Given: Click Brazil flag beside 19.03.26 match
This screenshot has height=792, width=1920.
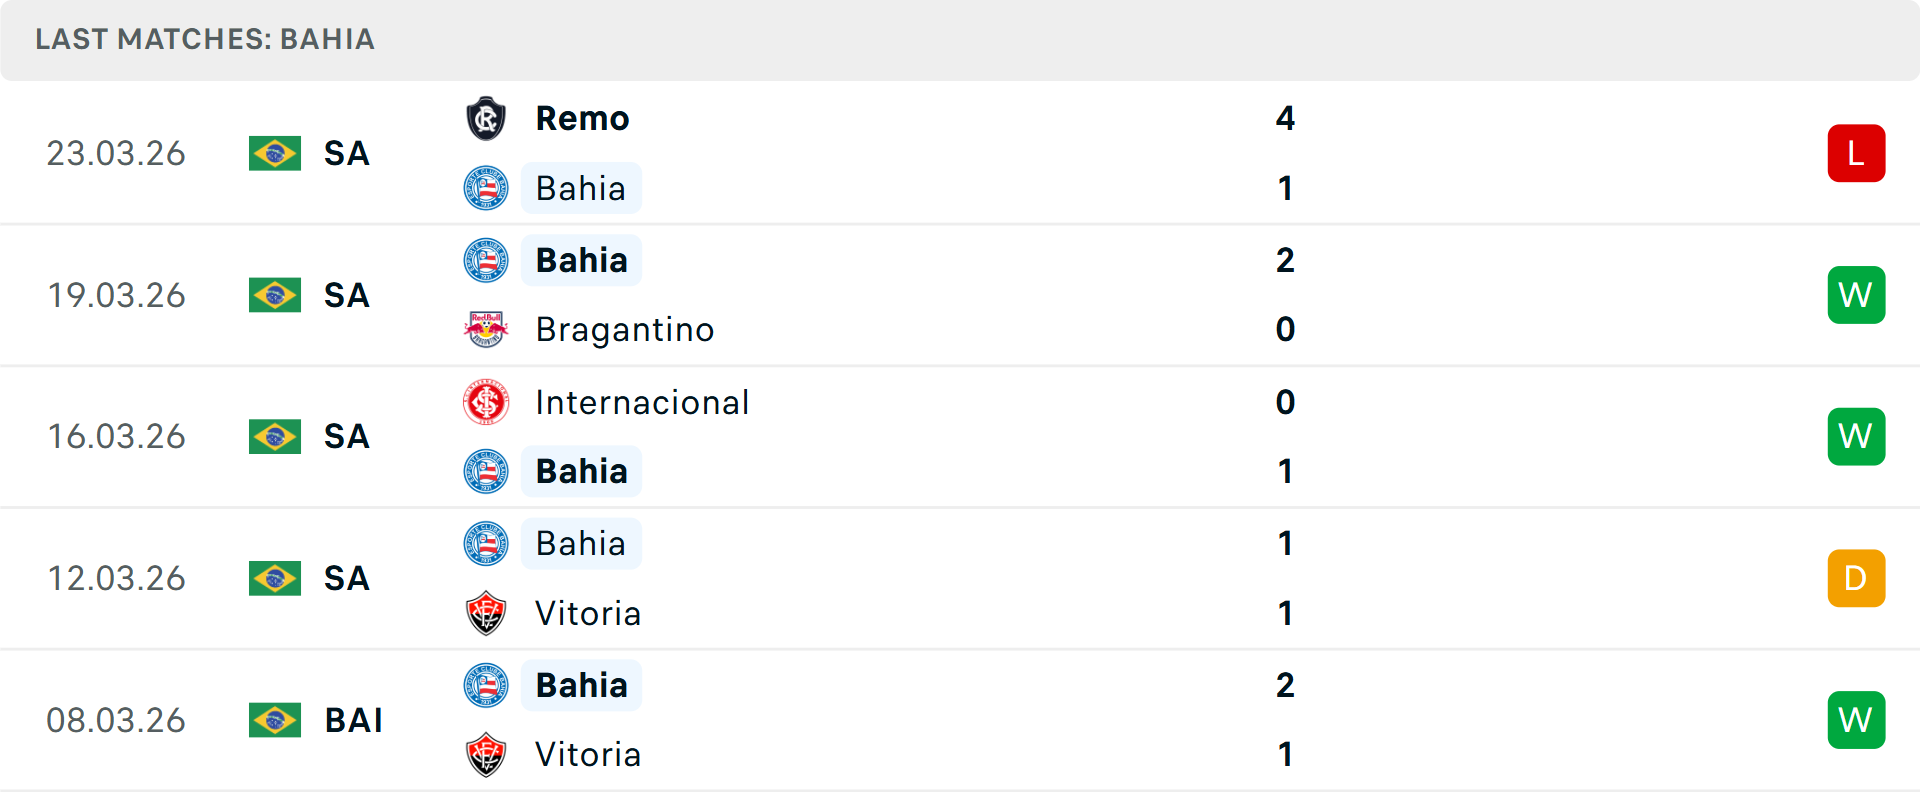Looking at the screenshot, I should pyautogui.click(x=275, y=295).
